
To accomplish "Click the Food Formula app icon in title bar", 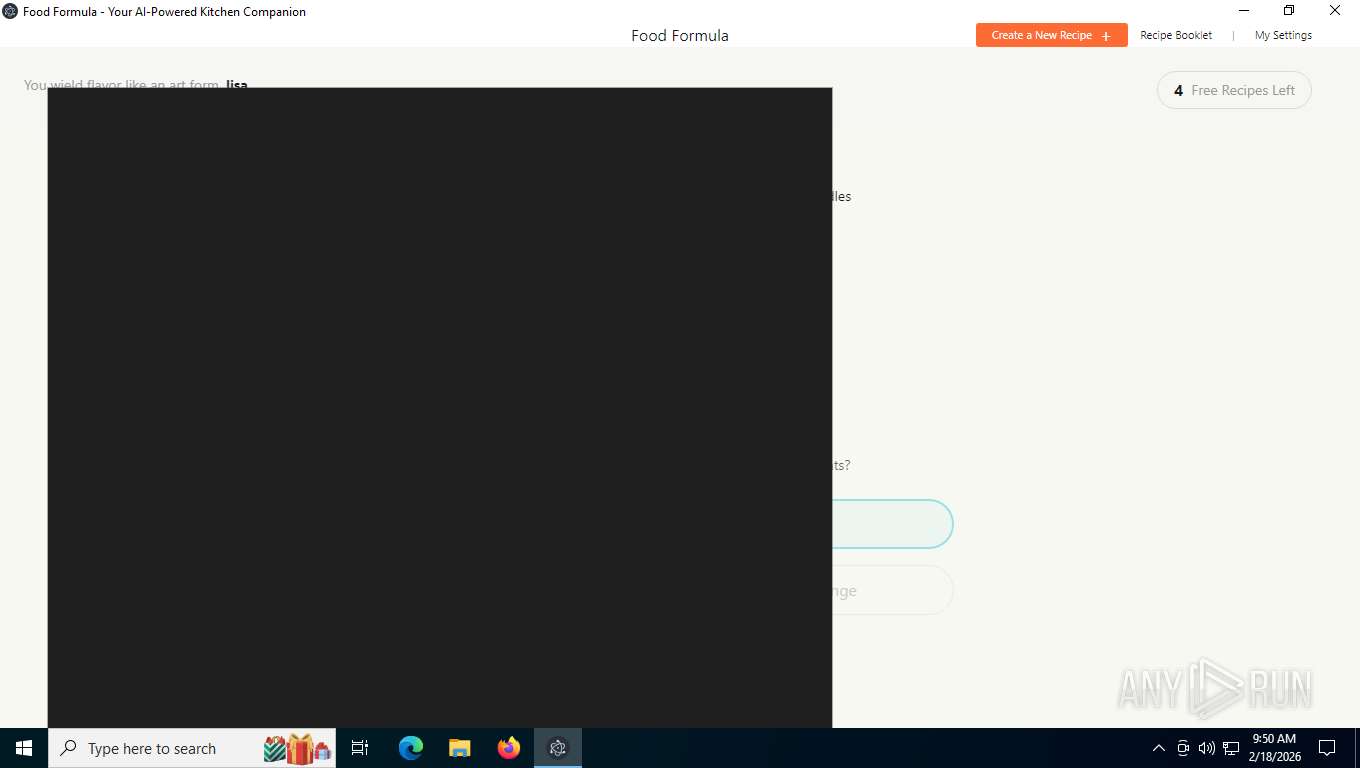I will pyautogui.click(x=11, y=11).
